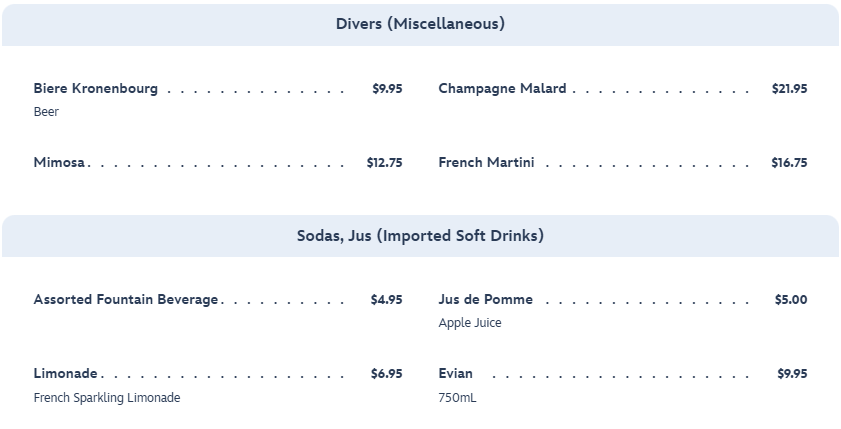Click the Apple Juice description text
This screenshot has height=429, width=841.
pyautogui.click(x=470, y=323)
